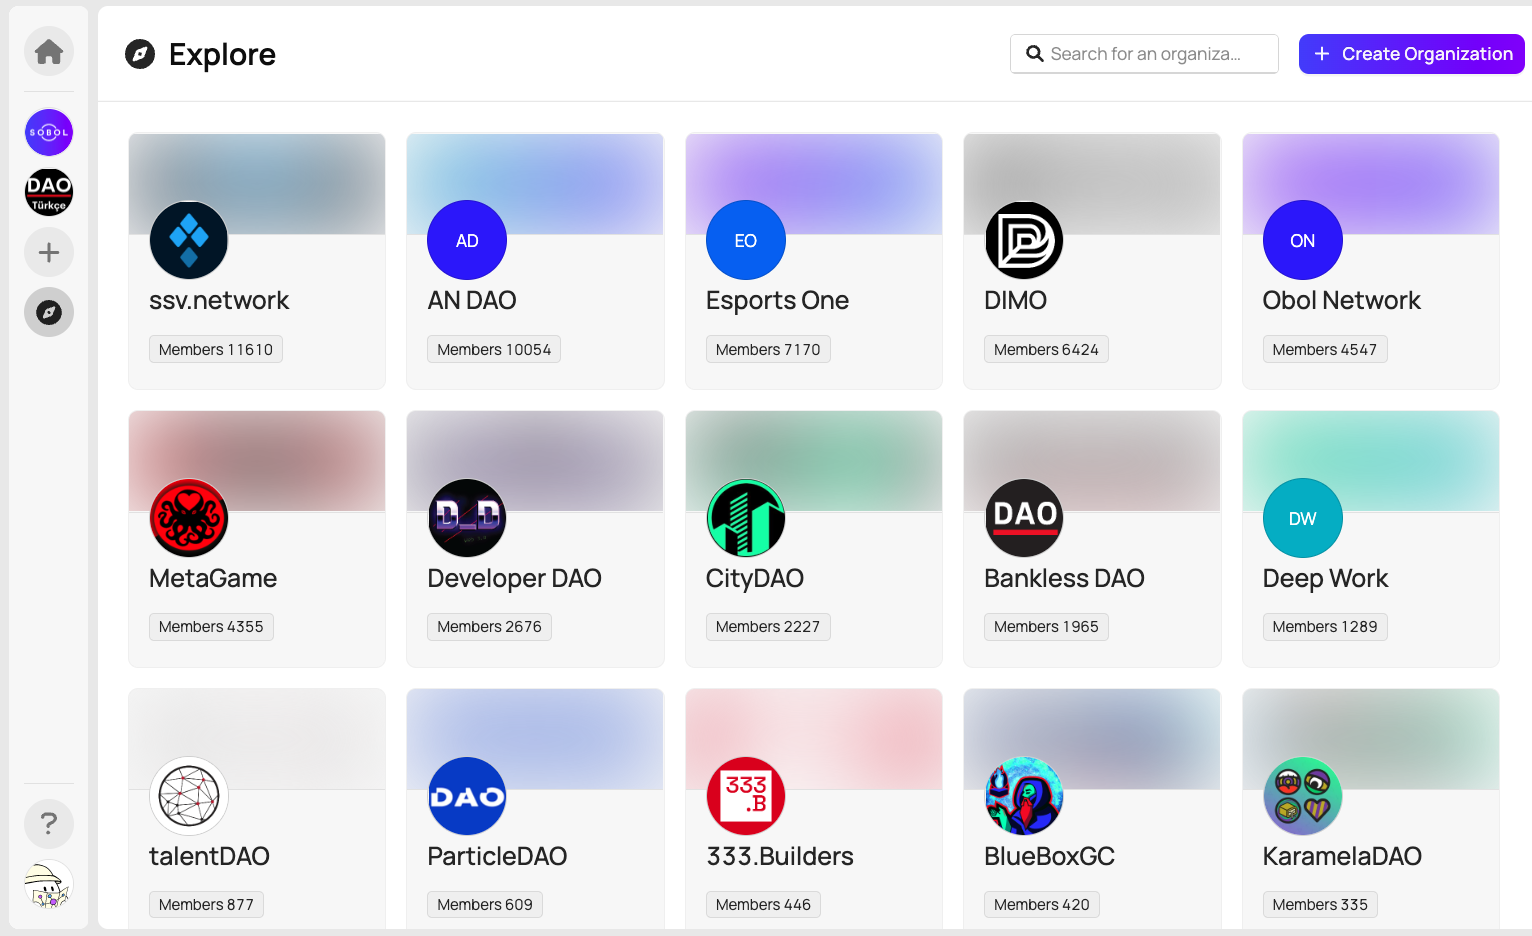The width and height of the screenshot is (1532, 936).
Task: Click the 'Members 877' badge
Action: tap(206, 905)
